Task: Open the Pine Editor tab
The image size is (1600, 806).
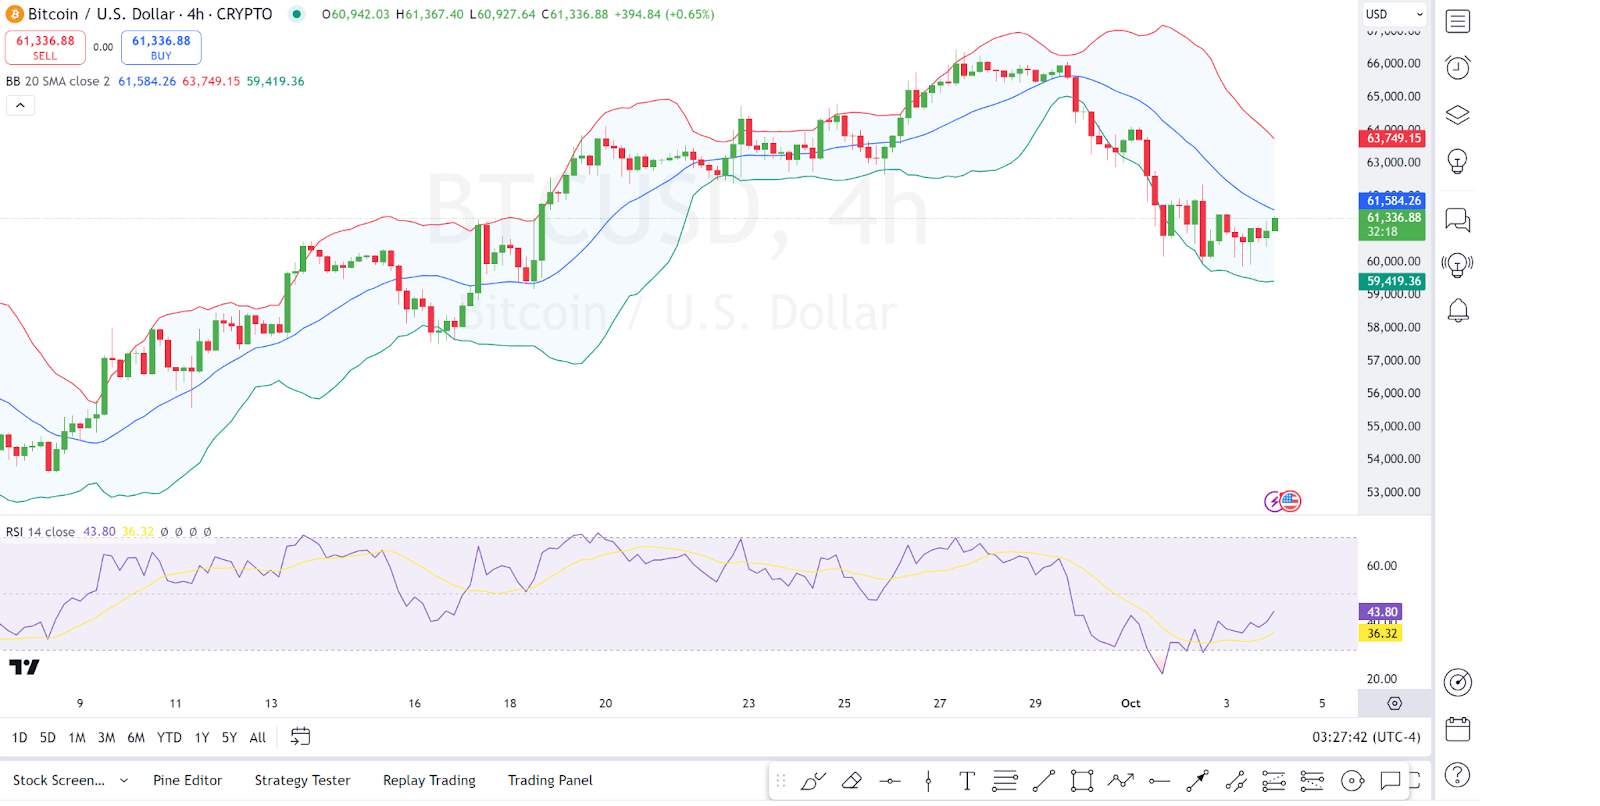Action: tap(187, 781)
